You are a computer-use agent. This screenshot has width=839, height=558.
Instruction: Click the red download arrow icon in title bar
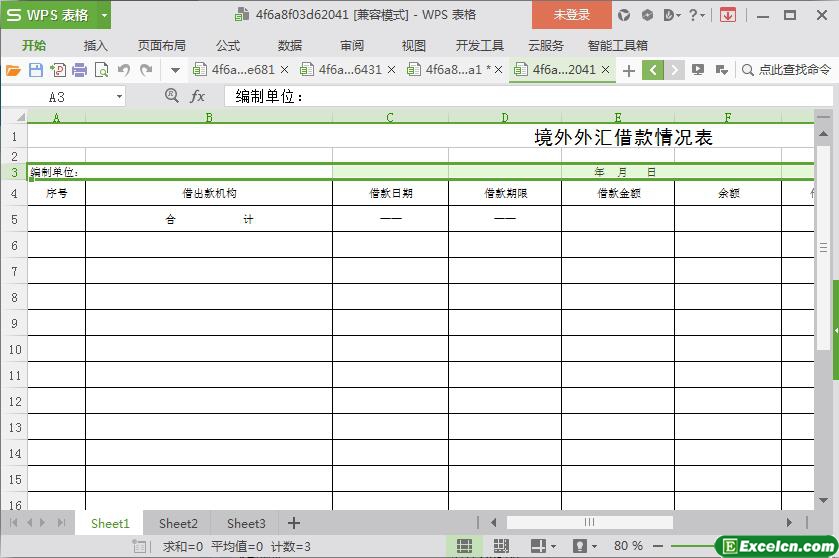pyautogui.click(x=727, y=15)
